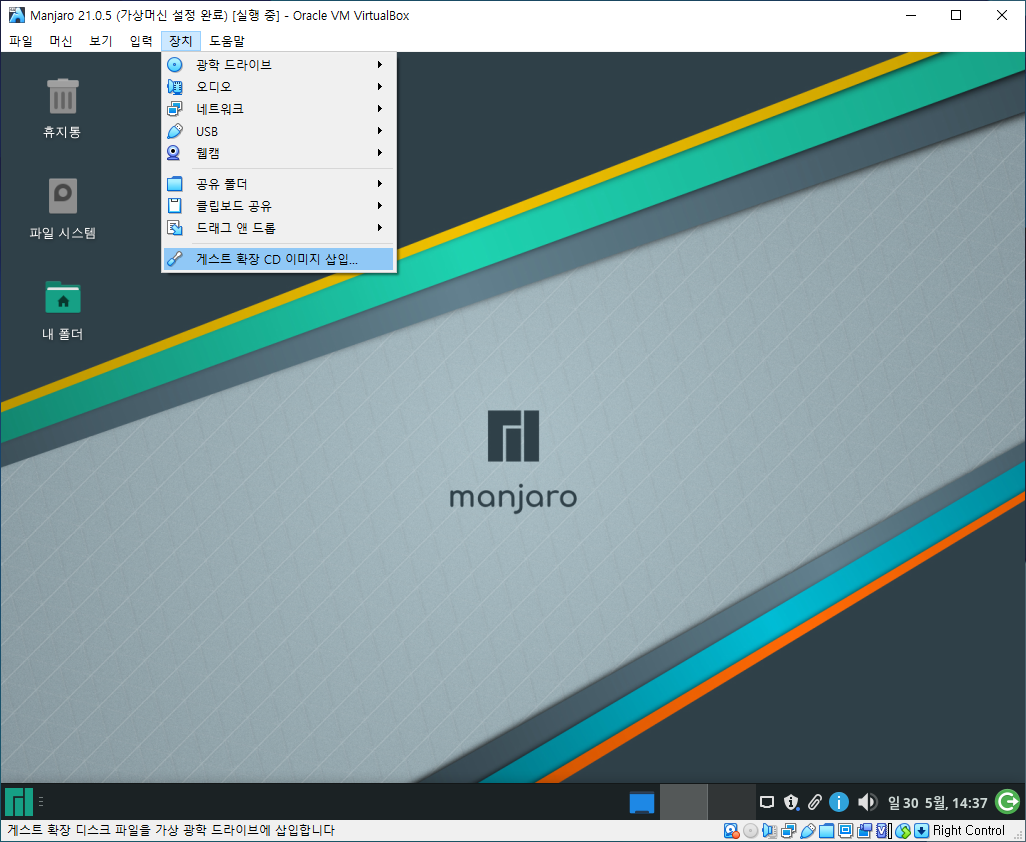1026x842 pixels.
Task: Open the 도움말 menu
Action: [x=226, y=41]
